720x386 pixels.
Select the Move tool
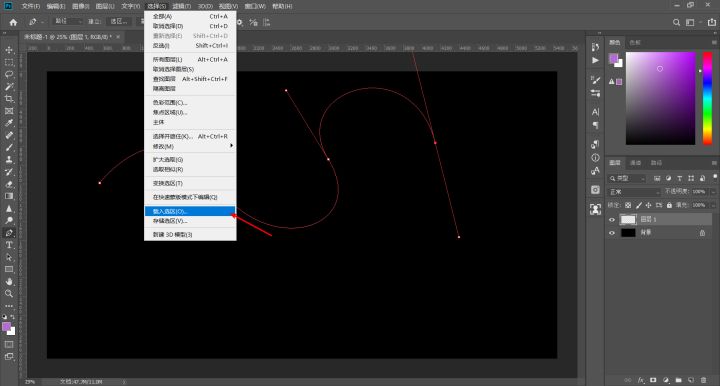coord(9,50)
